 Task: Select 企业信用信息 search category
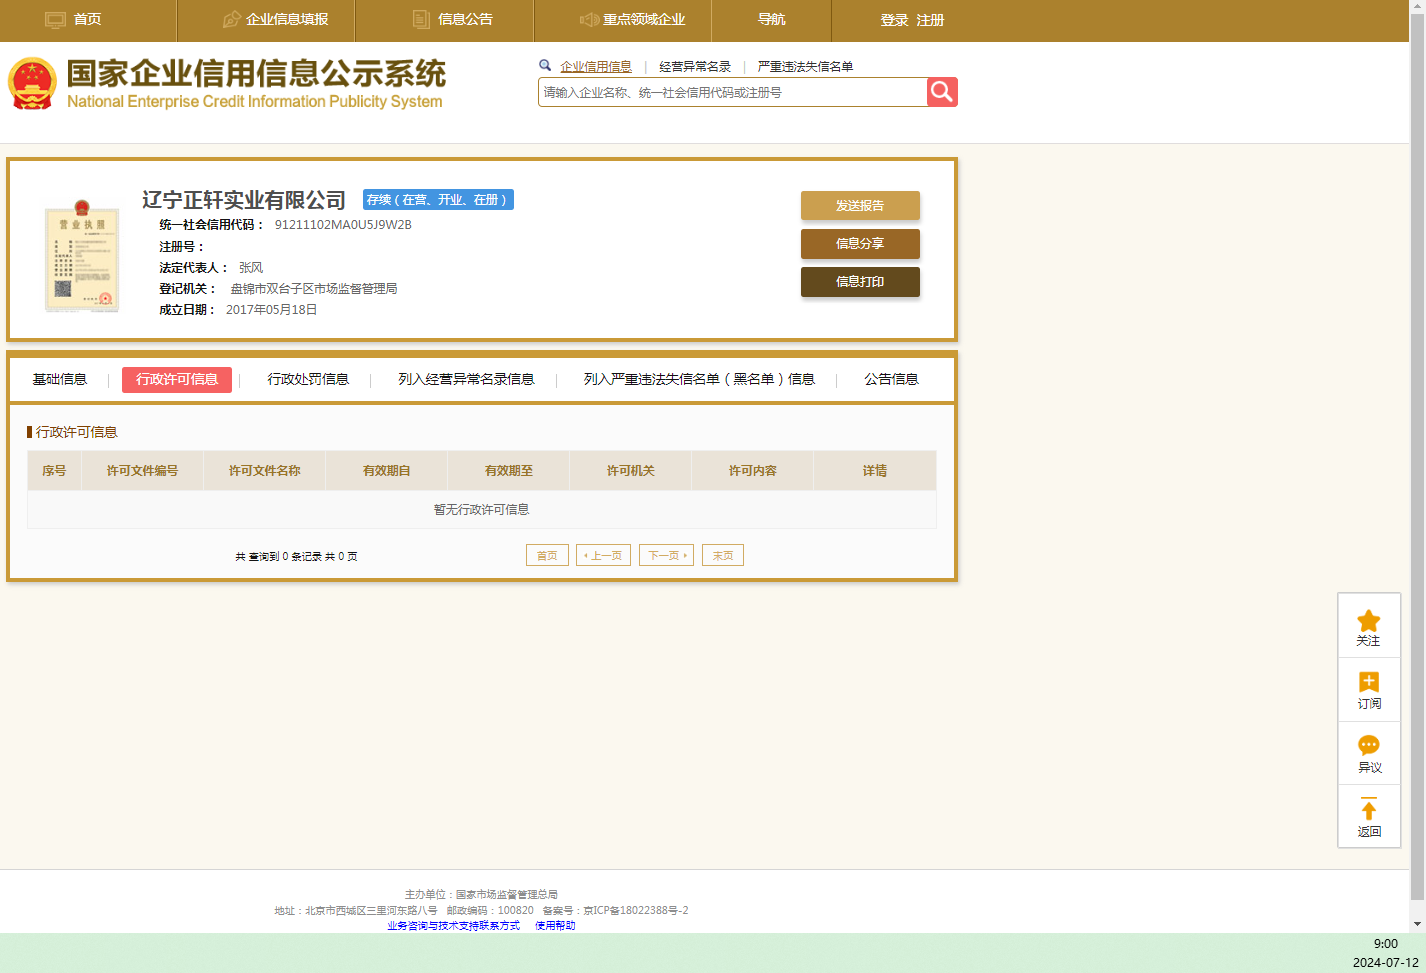596,67
